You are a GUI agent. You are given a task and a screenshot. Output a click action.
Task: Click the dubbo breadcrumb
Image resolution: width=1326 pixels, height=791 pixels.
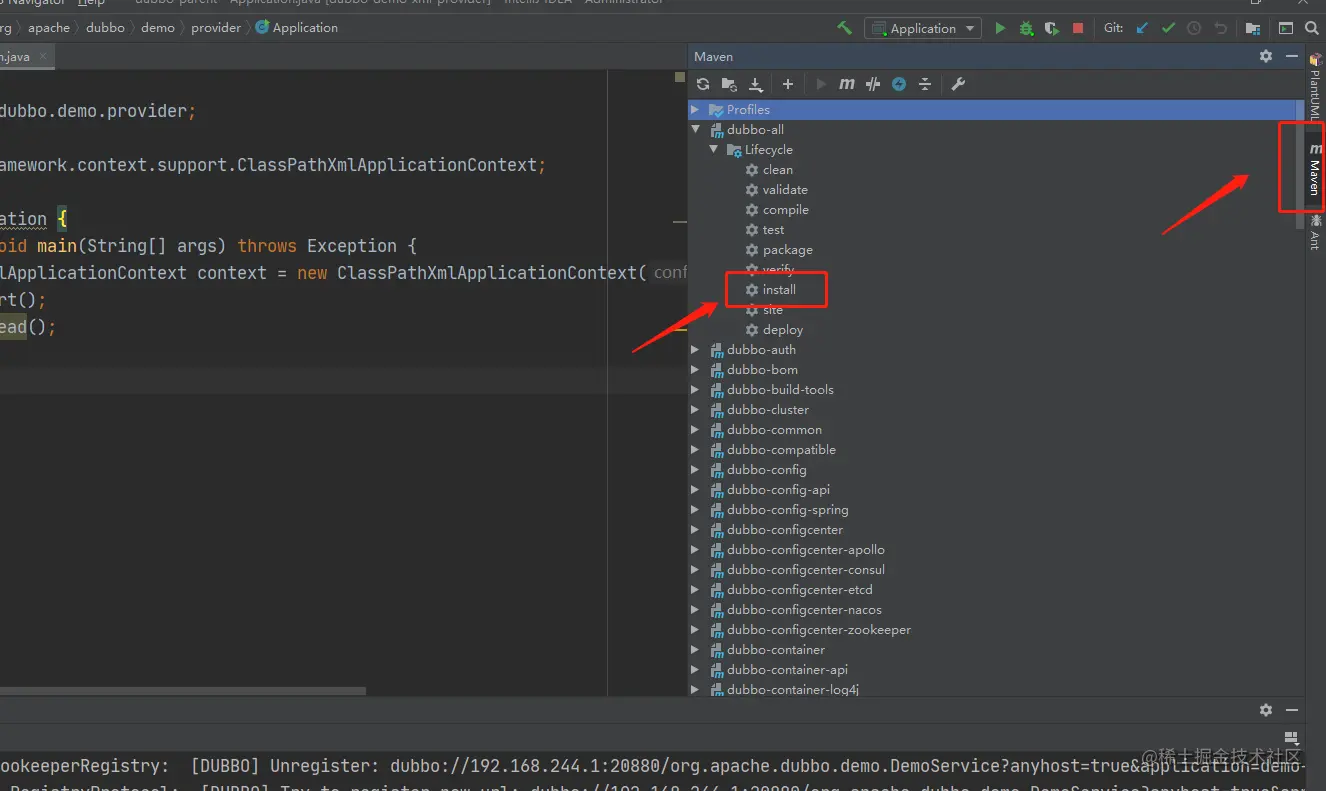(105, 28)
